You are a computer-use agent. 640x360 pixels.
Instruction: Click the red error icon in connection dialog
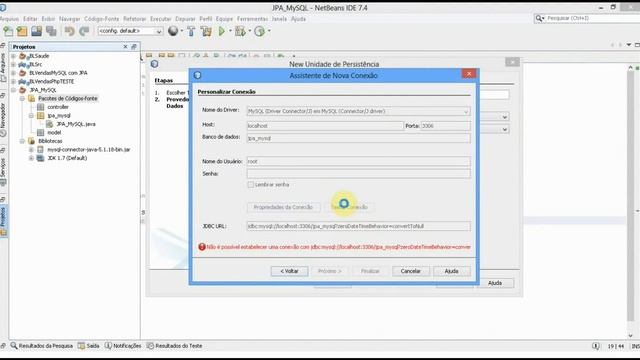(x=202, y=247)
